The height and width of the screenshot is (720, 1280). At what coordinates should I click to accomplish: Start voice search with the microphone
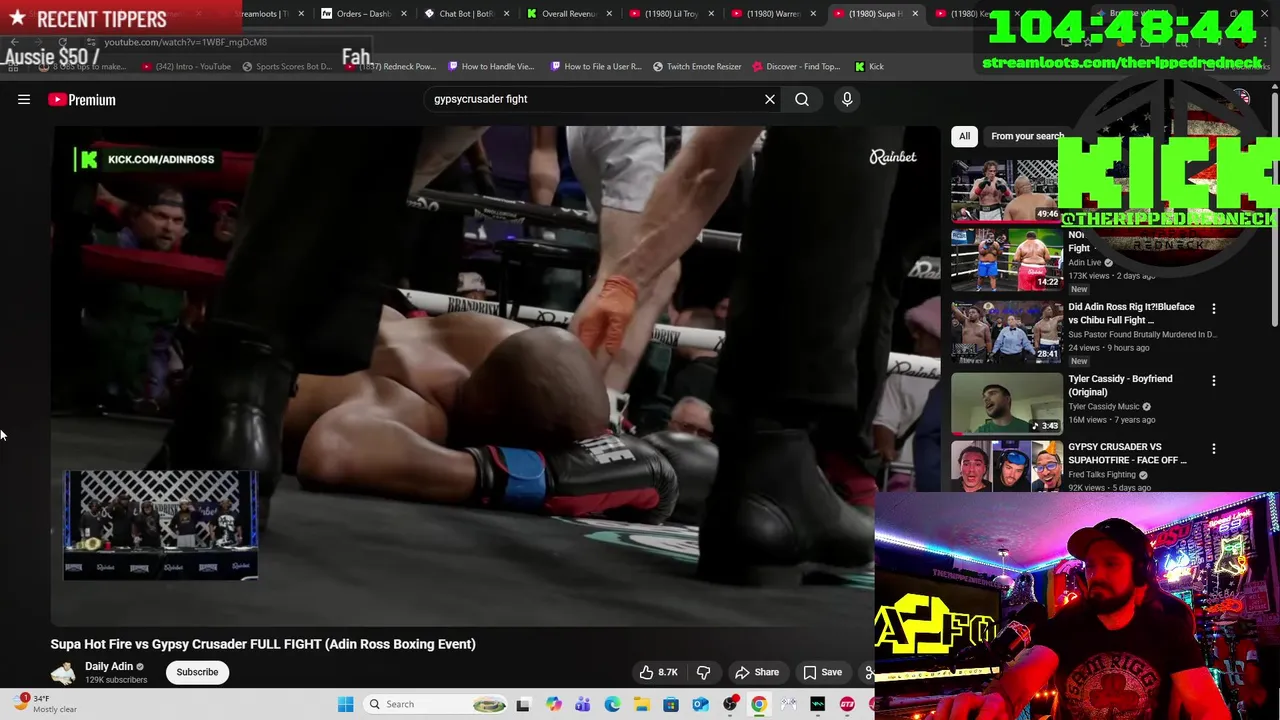click(847, 99)
